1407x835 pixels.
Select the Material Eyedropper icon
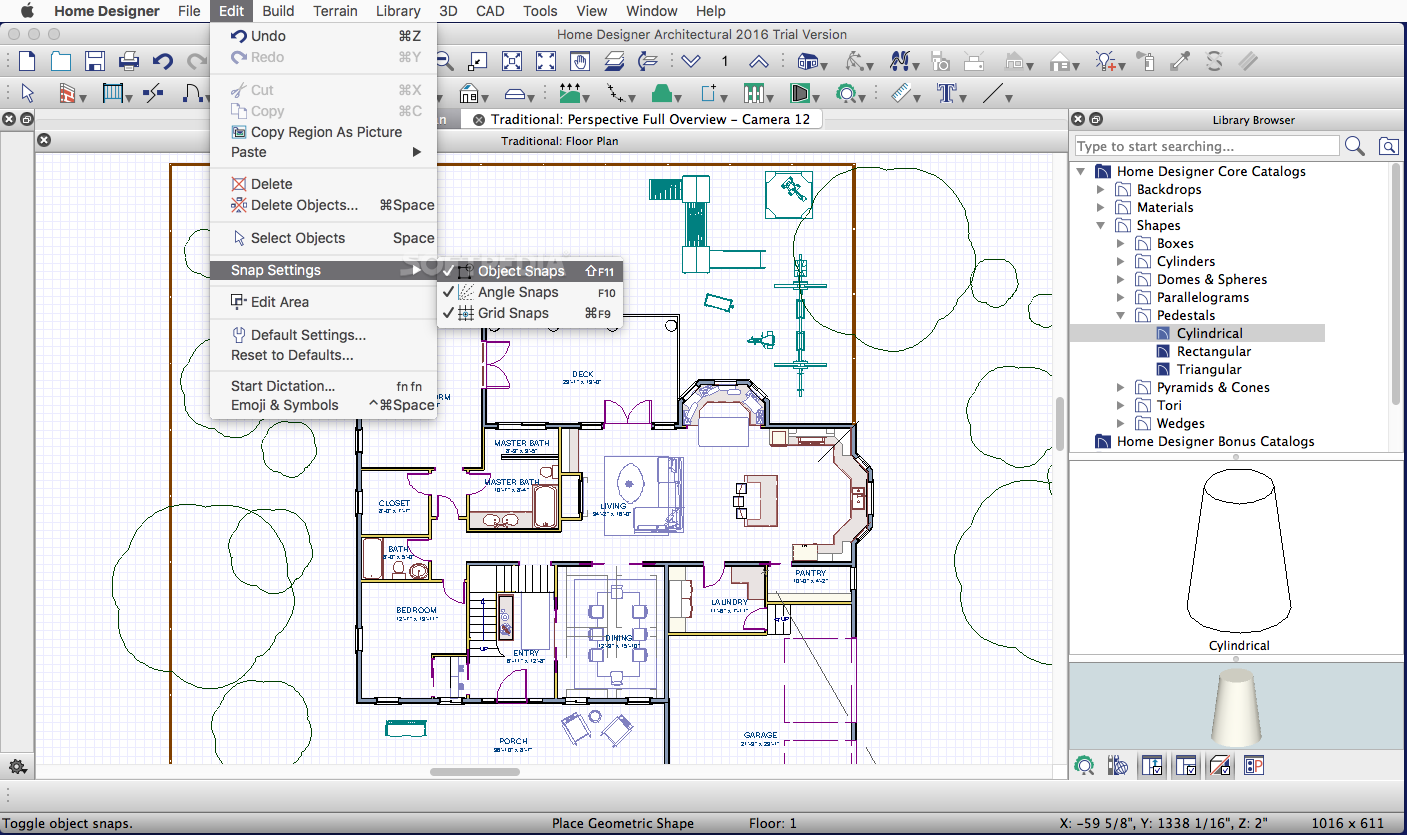pyautogui.click(x=1181, y=61)
